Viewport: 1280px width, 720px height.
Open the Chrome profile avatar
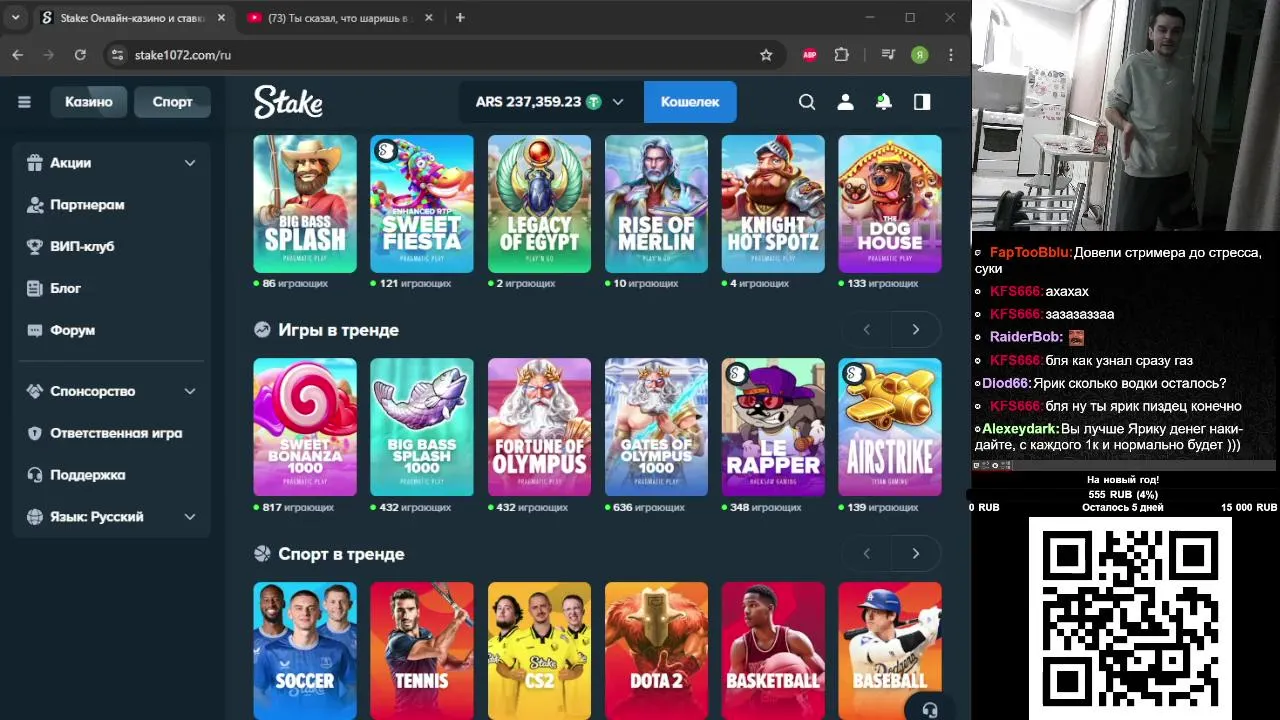point(919,55)
